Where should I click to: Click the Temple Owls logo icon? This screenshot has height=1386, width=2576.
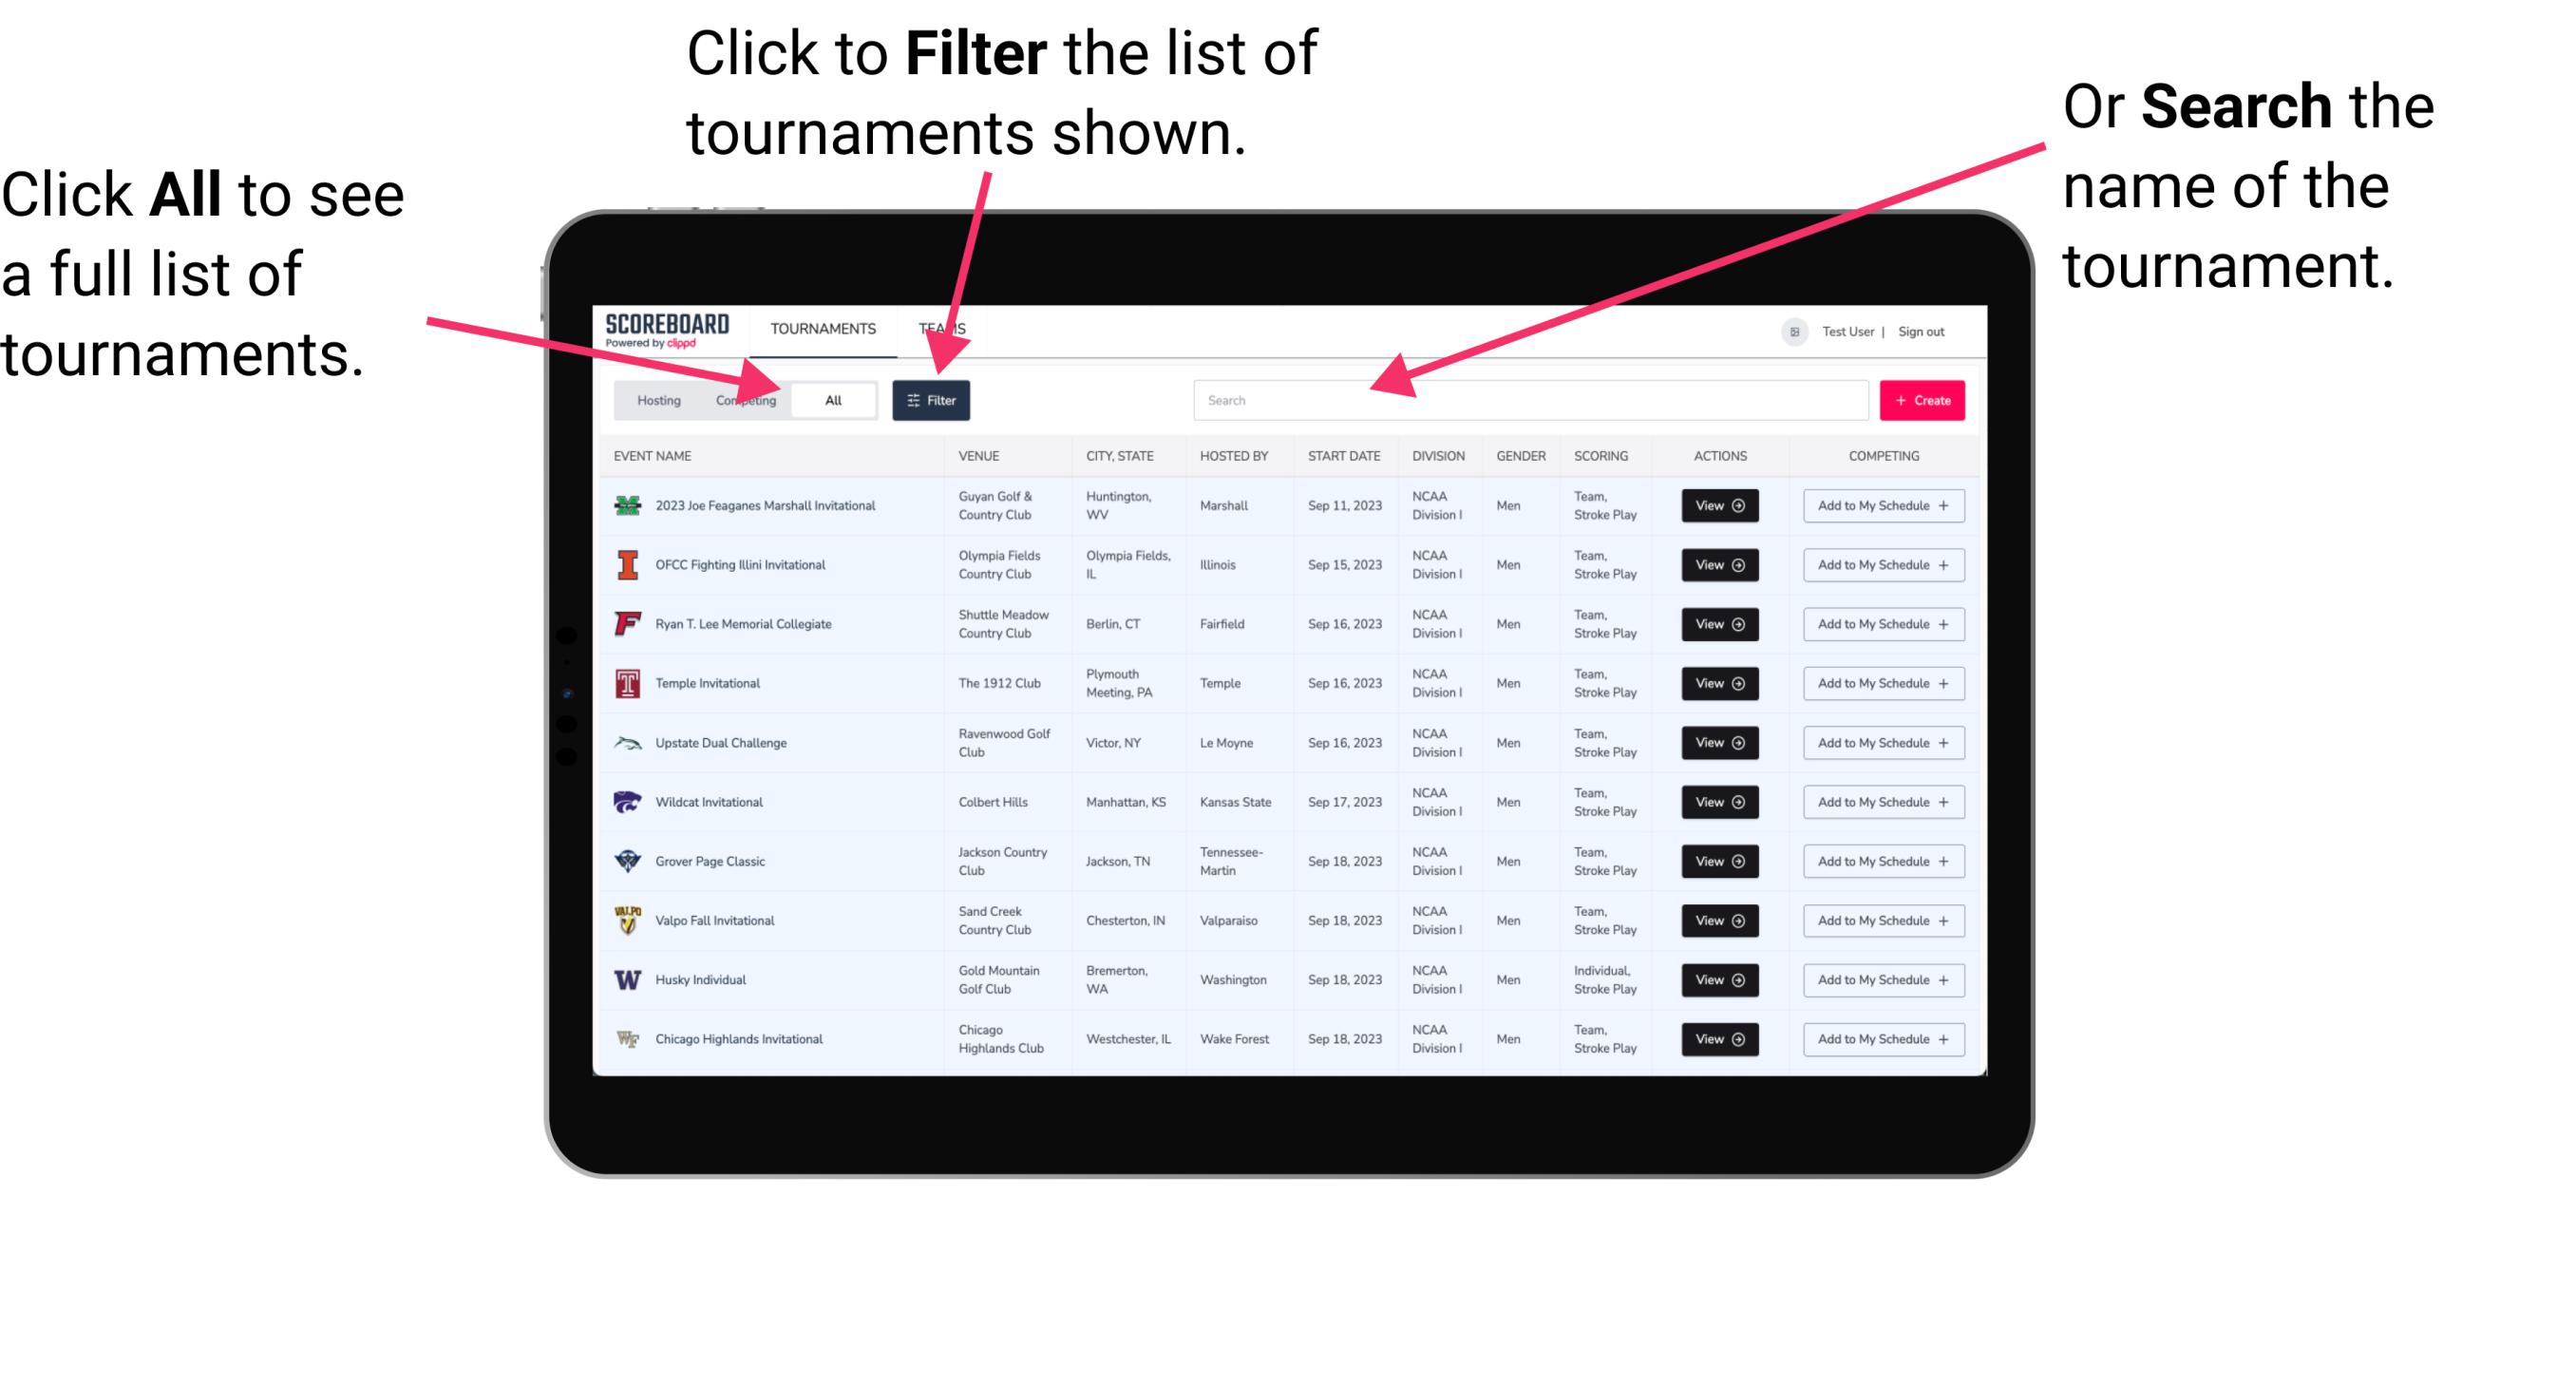[624, 683]
